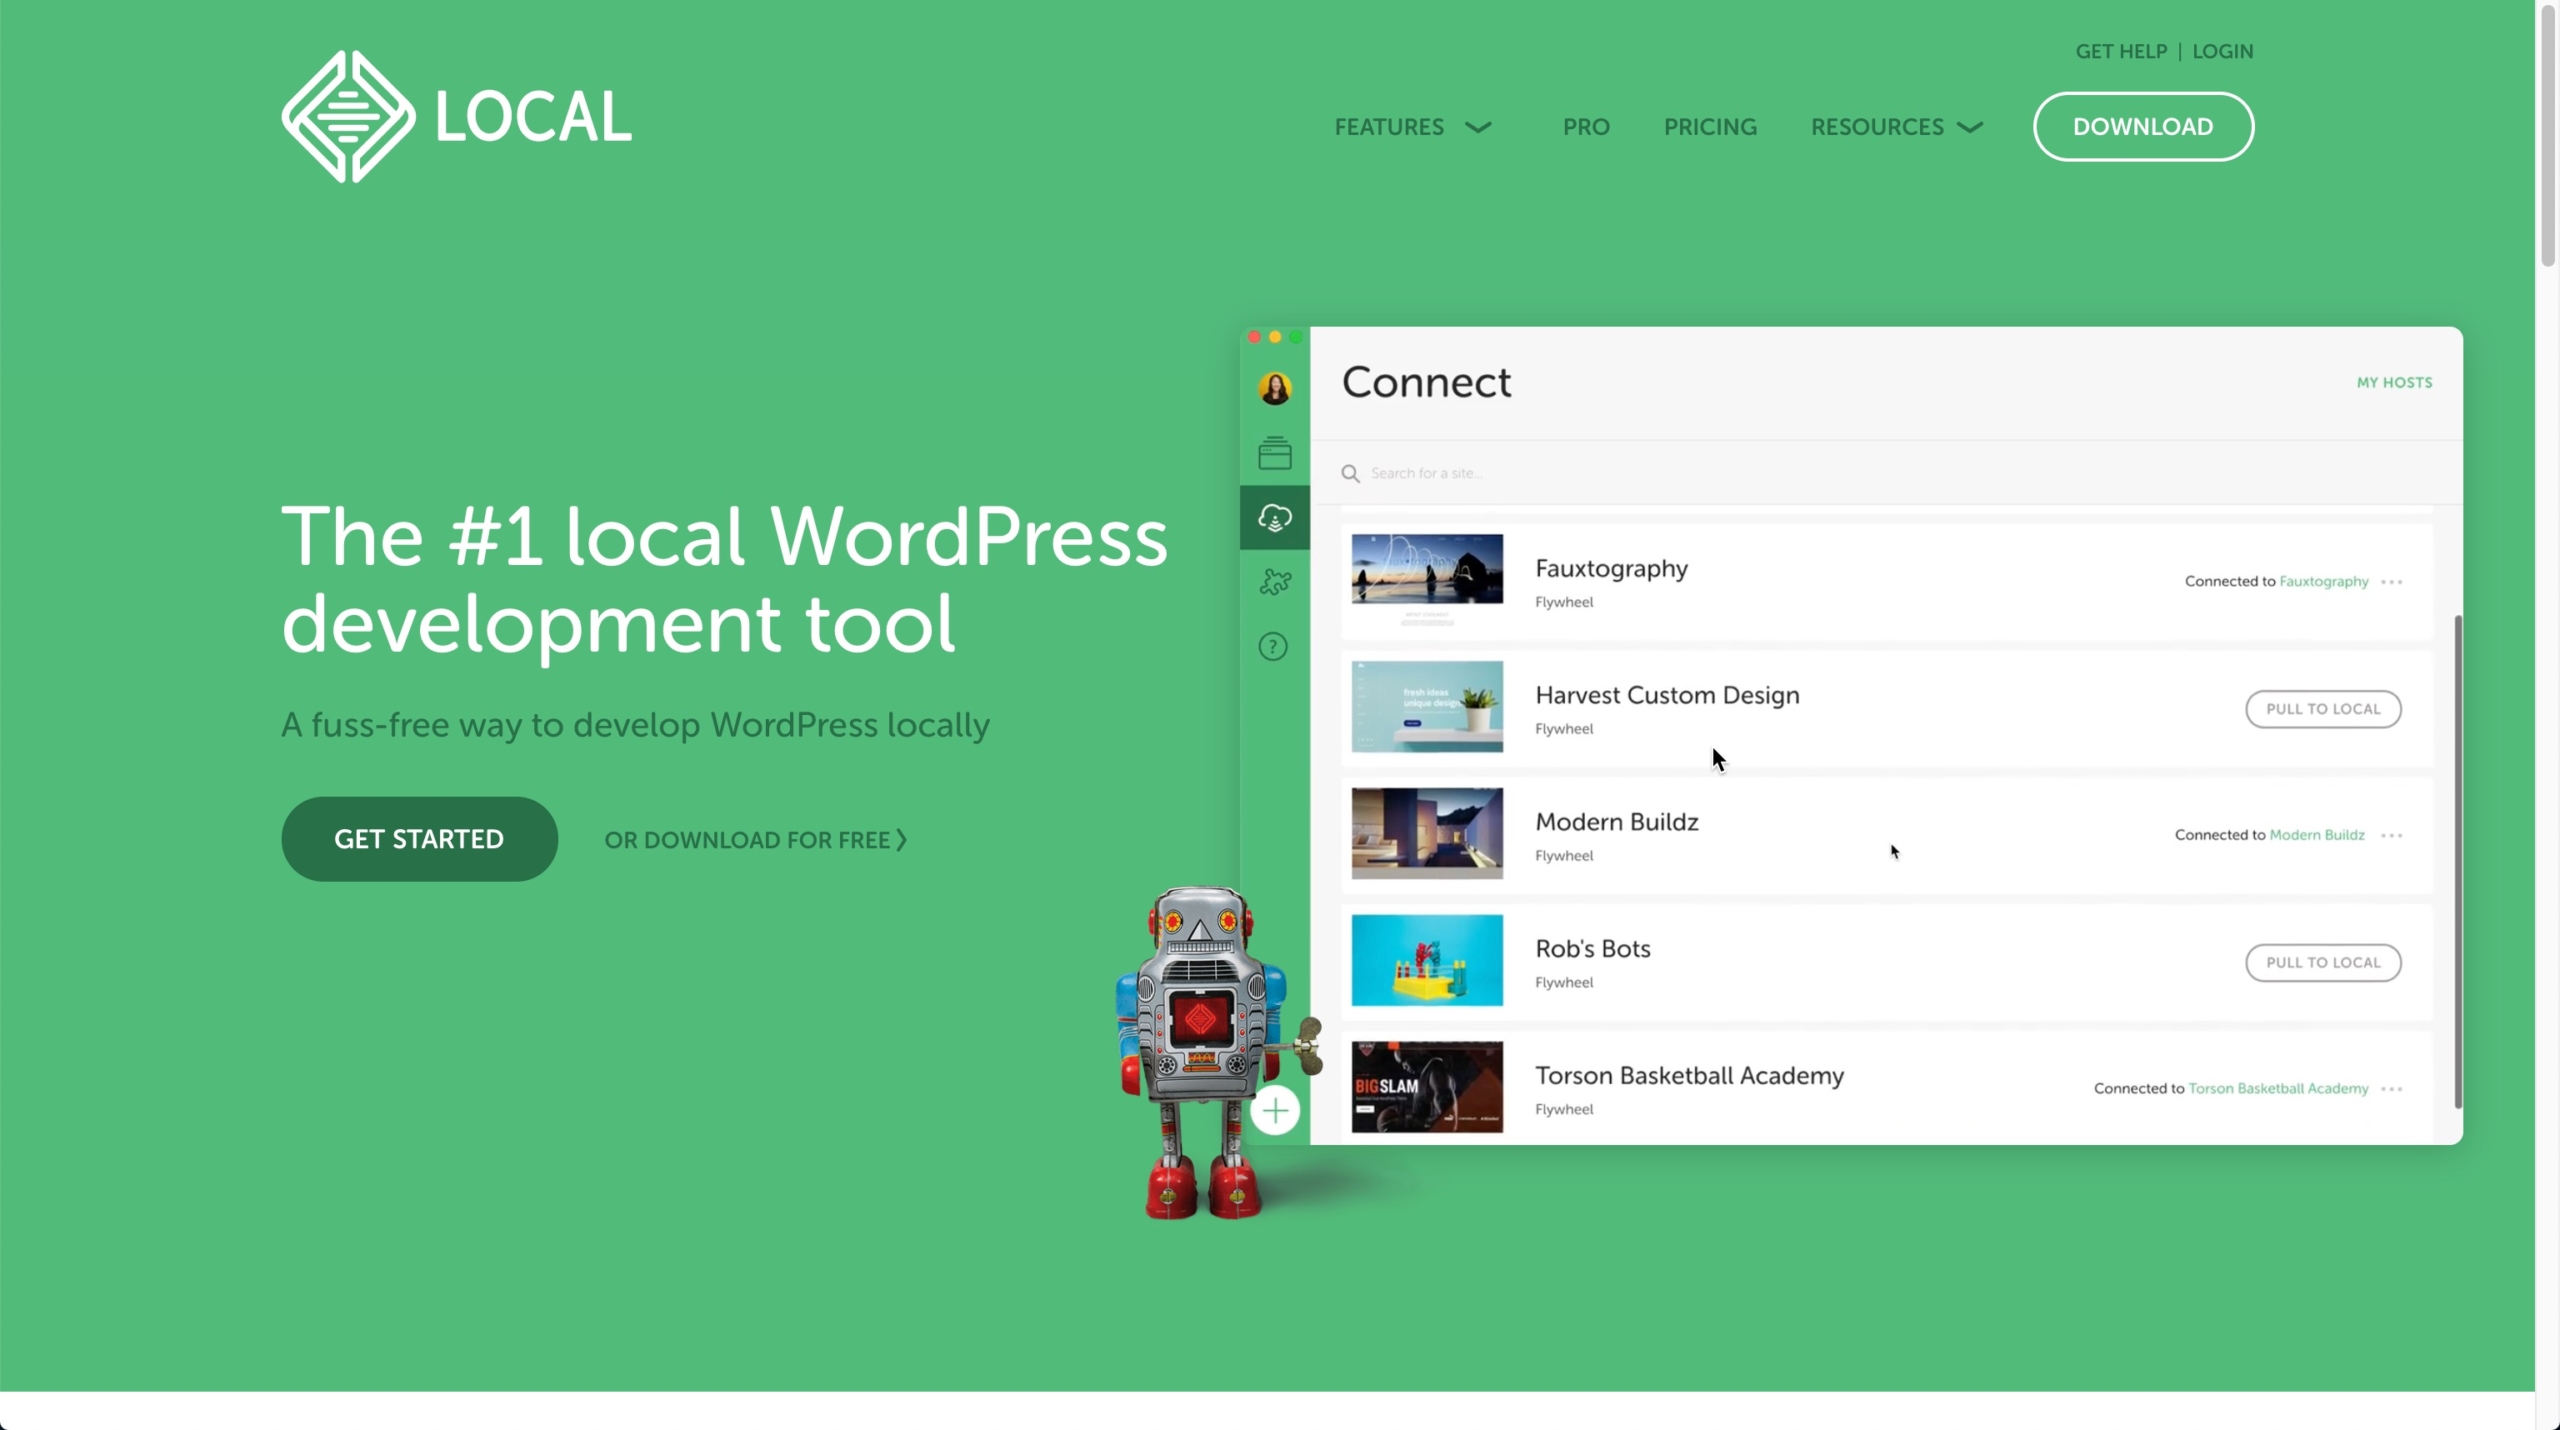2560x1430 pixels.
Task: Click Or Download For Free link
Action: (755, 840)
